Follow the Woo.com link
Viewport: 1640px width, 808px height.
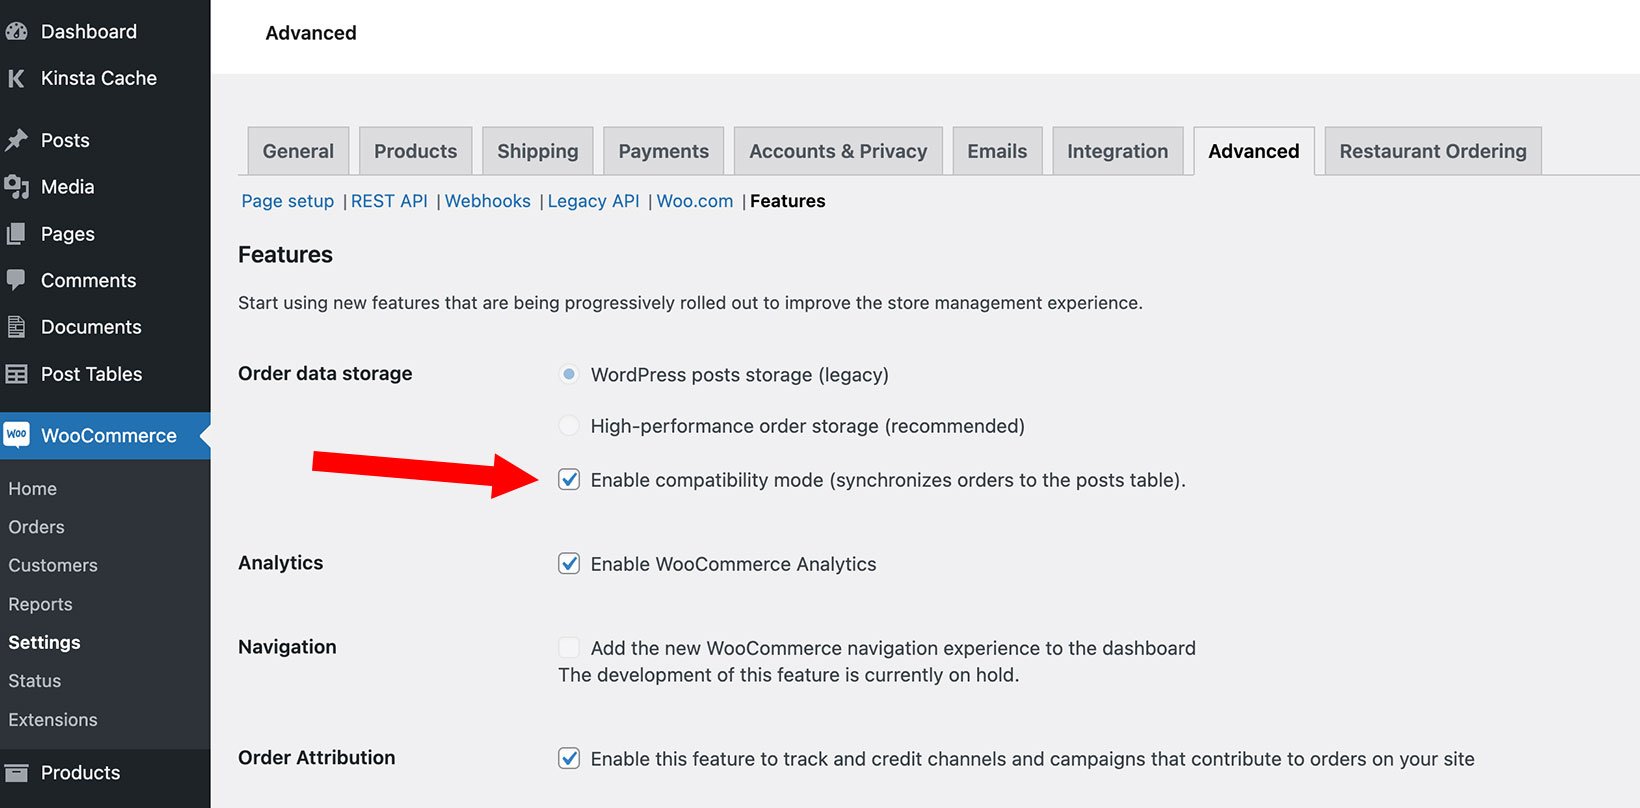pos(694,201)
